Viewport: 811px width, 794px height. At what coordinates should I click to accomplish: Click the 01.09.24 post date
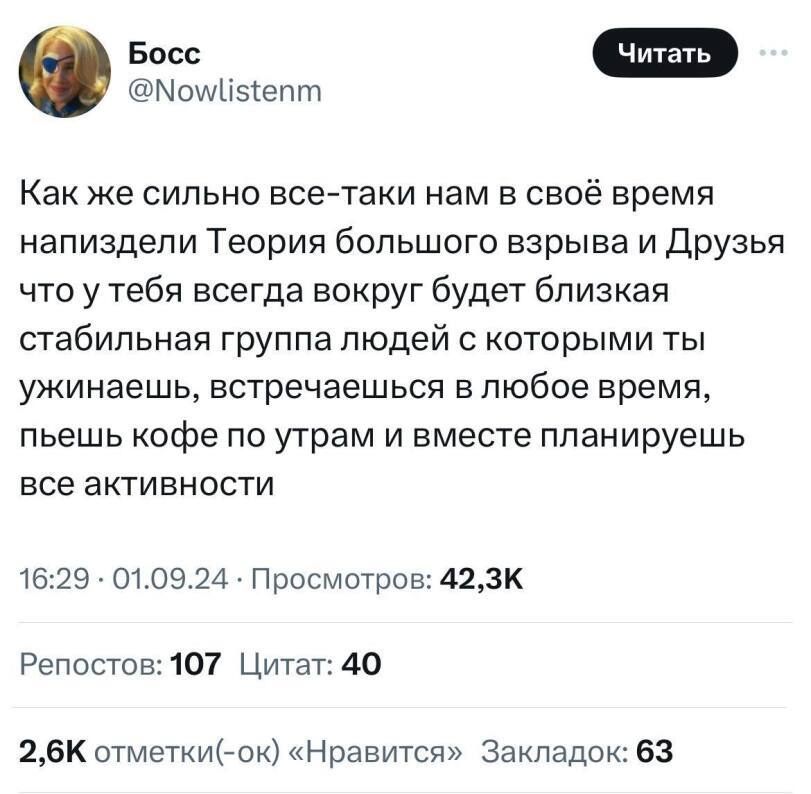coord(171,578)
